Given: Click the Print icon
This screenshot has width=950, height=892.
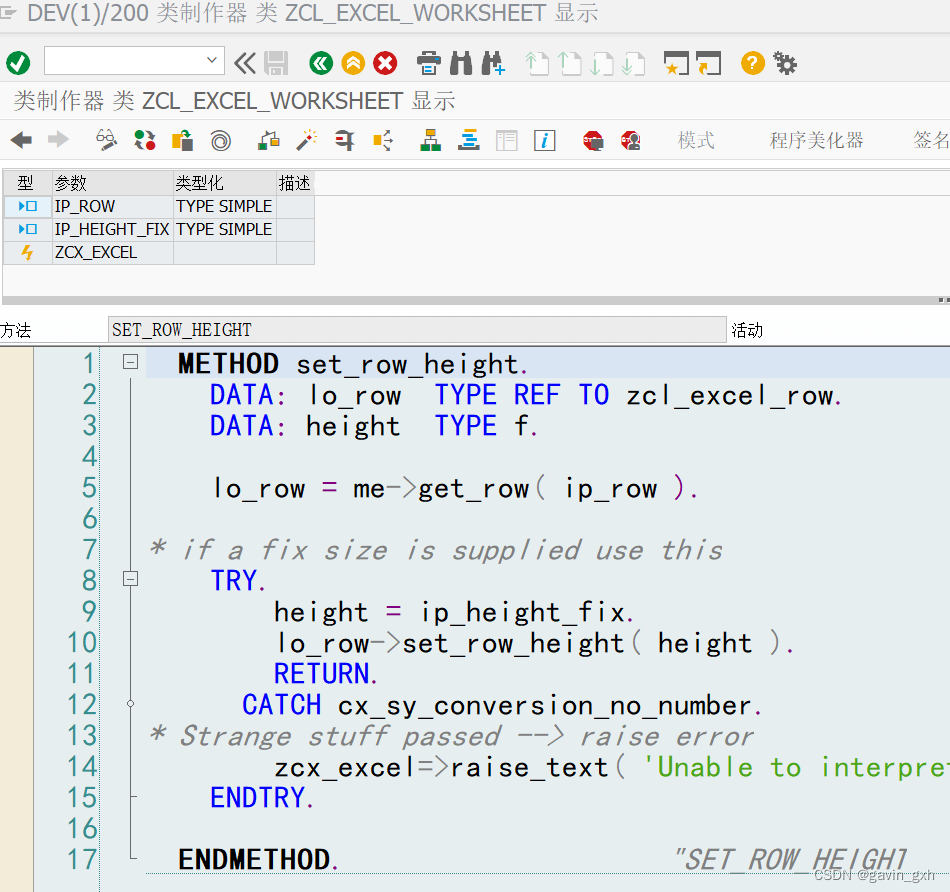Looking at the screenshot, I should click(x=428, y=62).
